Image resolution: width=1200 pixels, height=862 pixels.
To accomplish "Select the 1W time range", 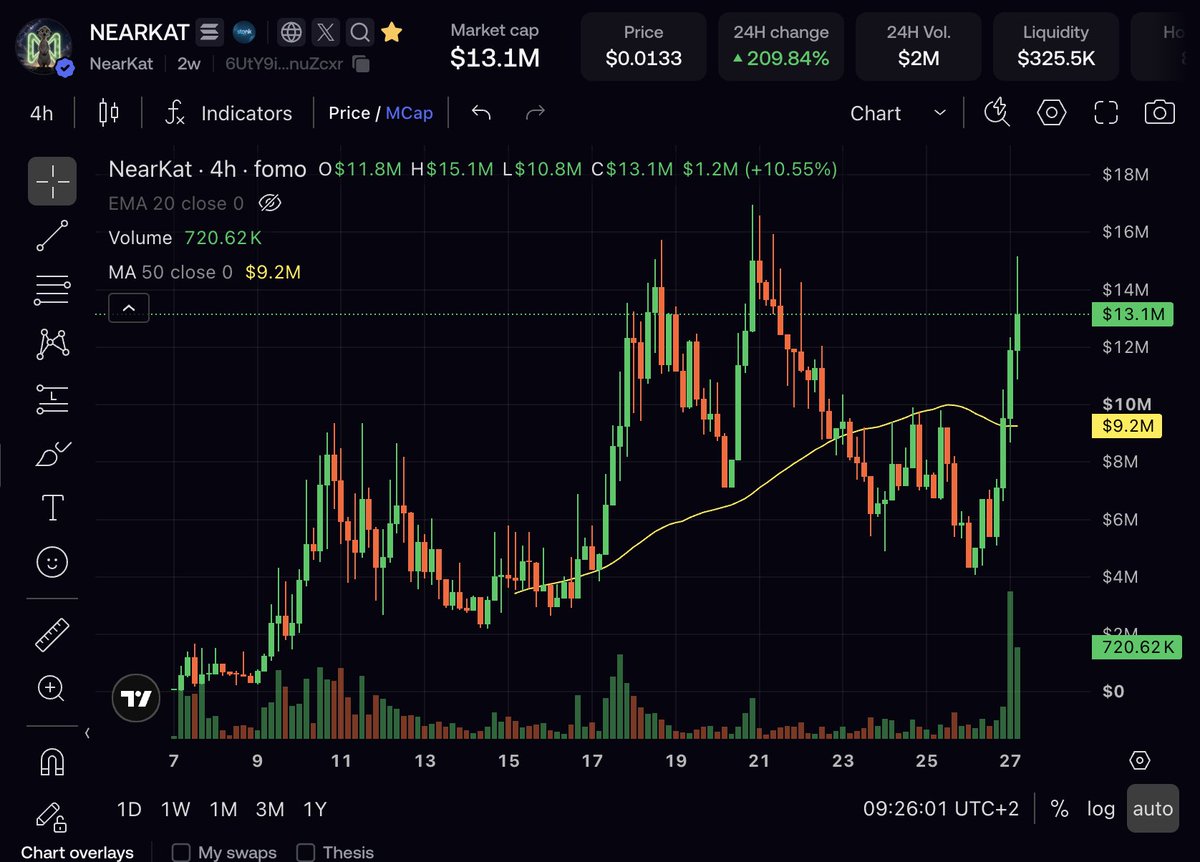I will [176, 809].
